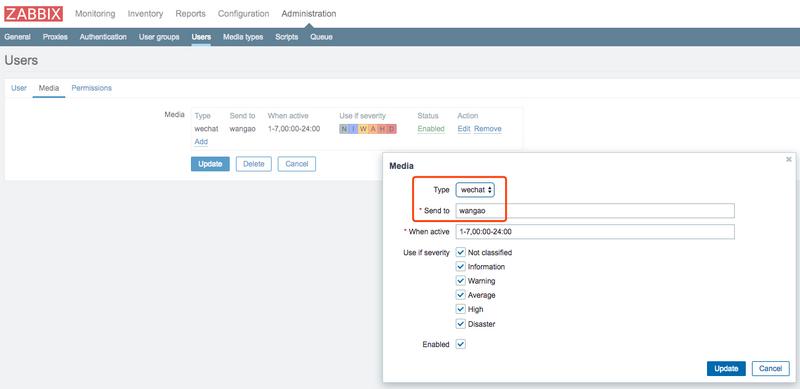
Task: Click the W severity swatch
Action: [363, 129]
